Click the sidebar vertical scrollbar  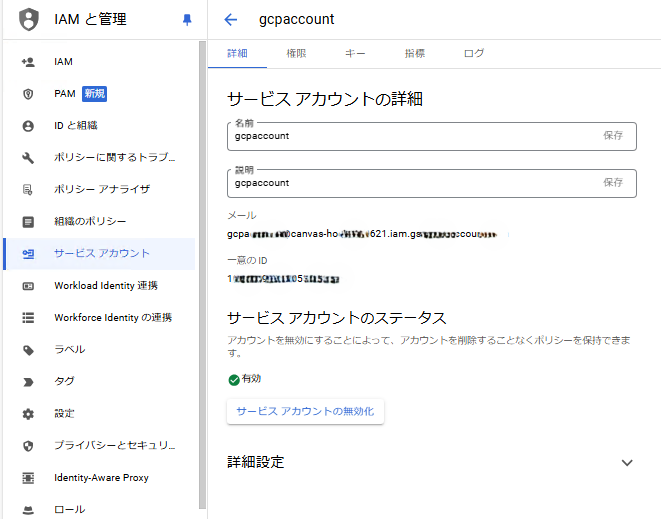tap(202, 275)
